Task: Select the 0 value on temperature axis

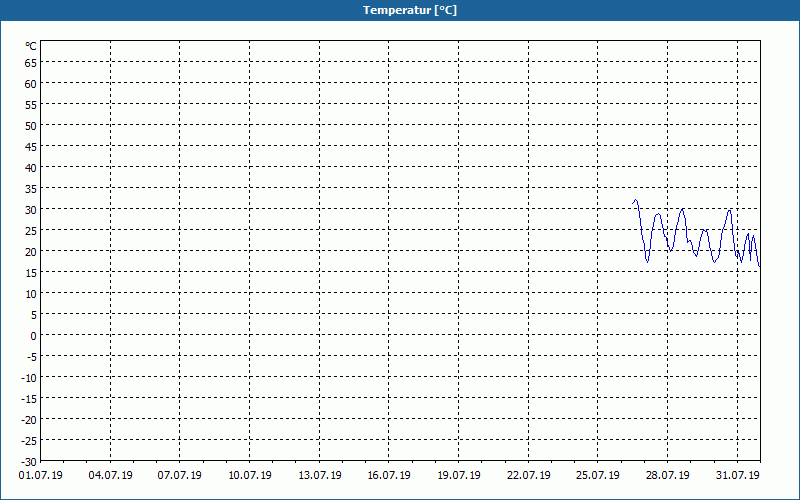Action: click(34, 336)
